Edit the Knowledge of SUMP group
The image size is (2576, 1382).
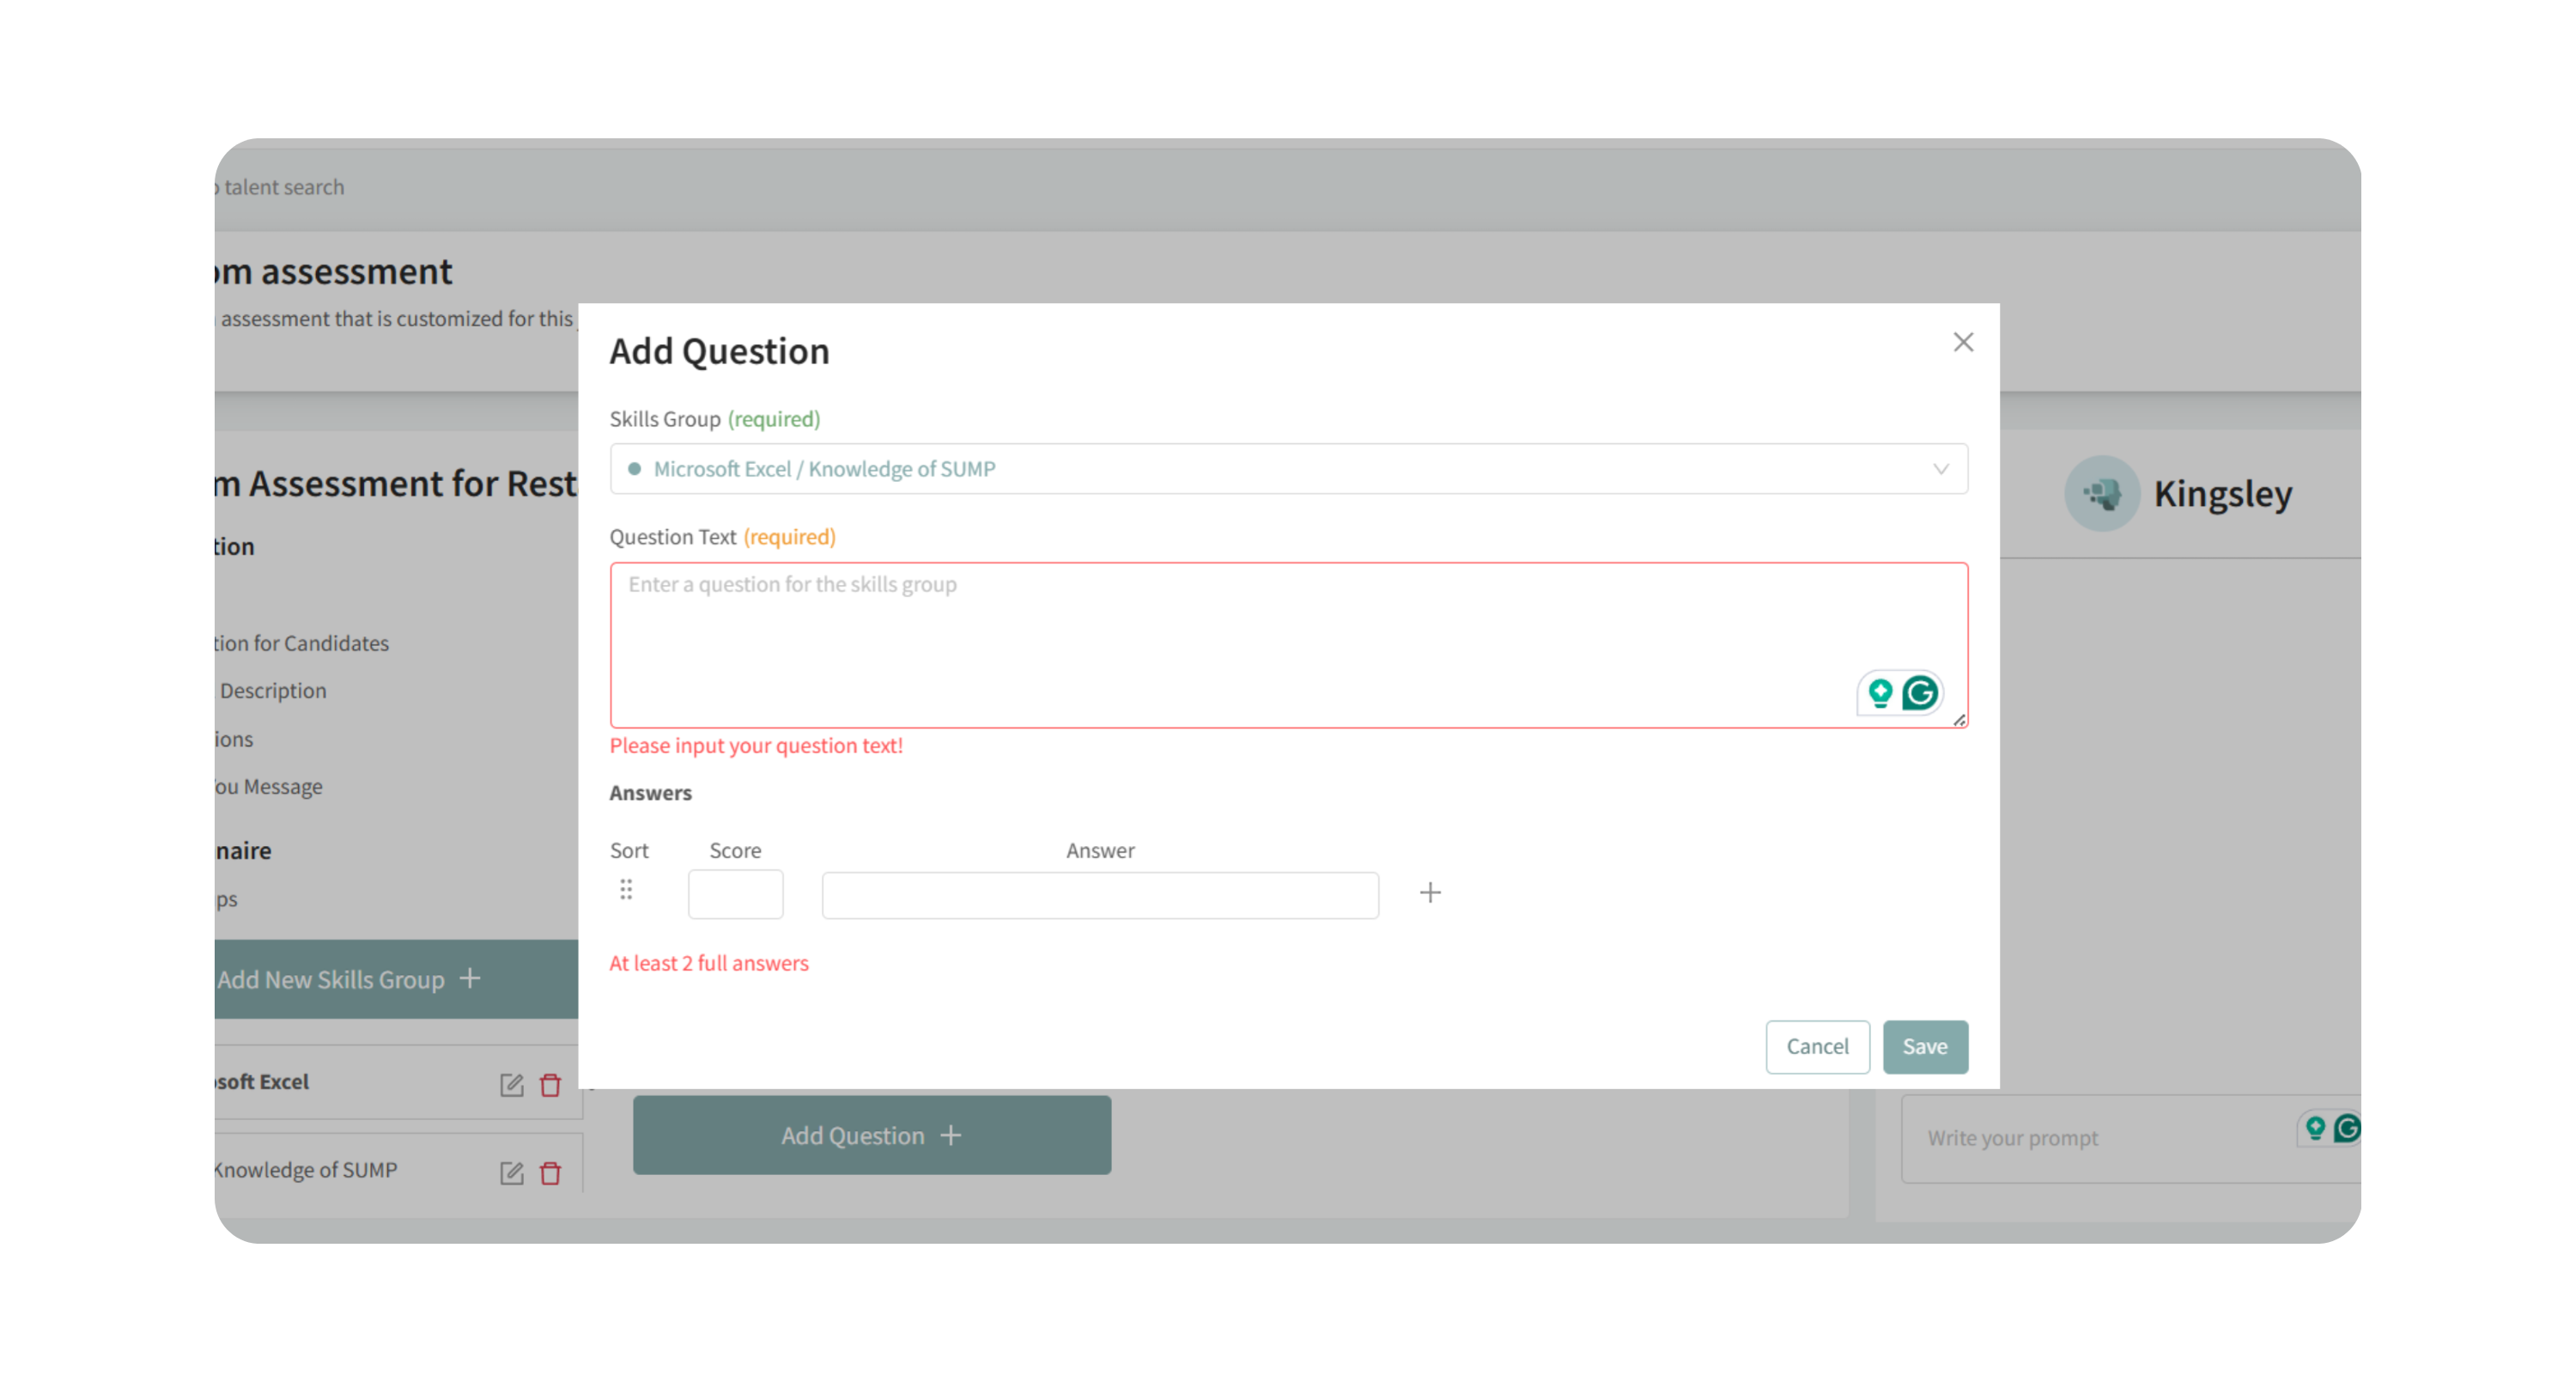pos(511,1173)
